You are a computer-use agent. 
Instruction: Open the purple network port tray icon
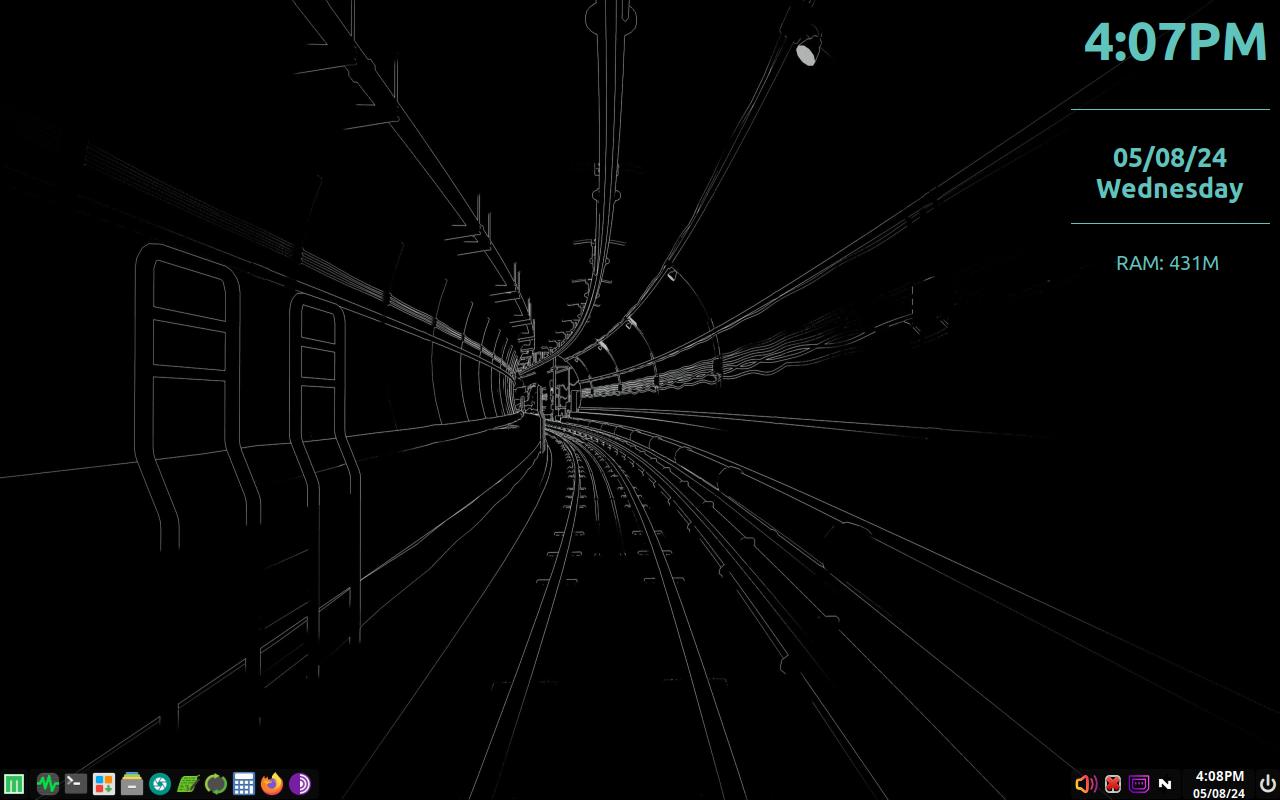[x=1139, y=784]
